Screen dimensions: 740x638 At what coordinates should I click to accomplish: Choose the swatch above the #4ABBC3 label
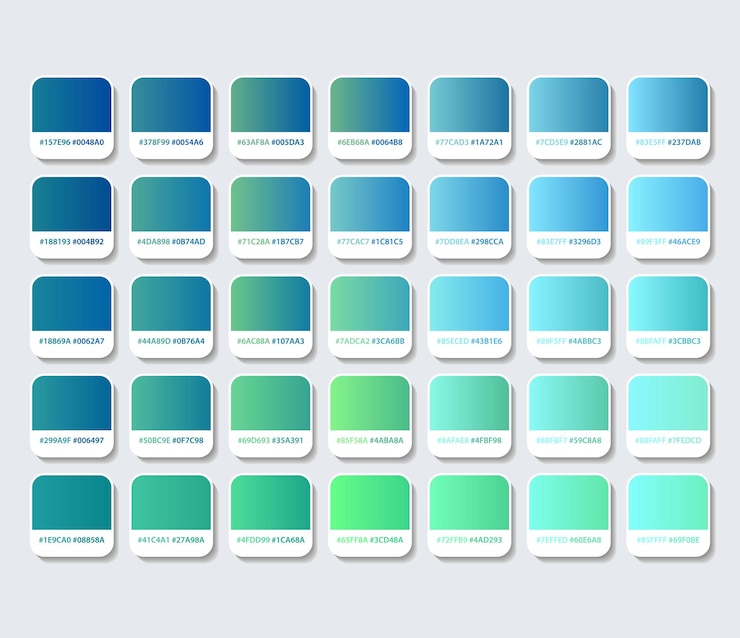tap(569, 304)
